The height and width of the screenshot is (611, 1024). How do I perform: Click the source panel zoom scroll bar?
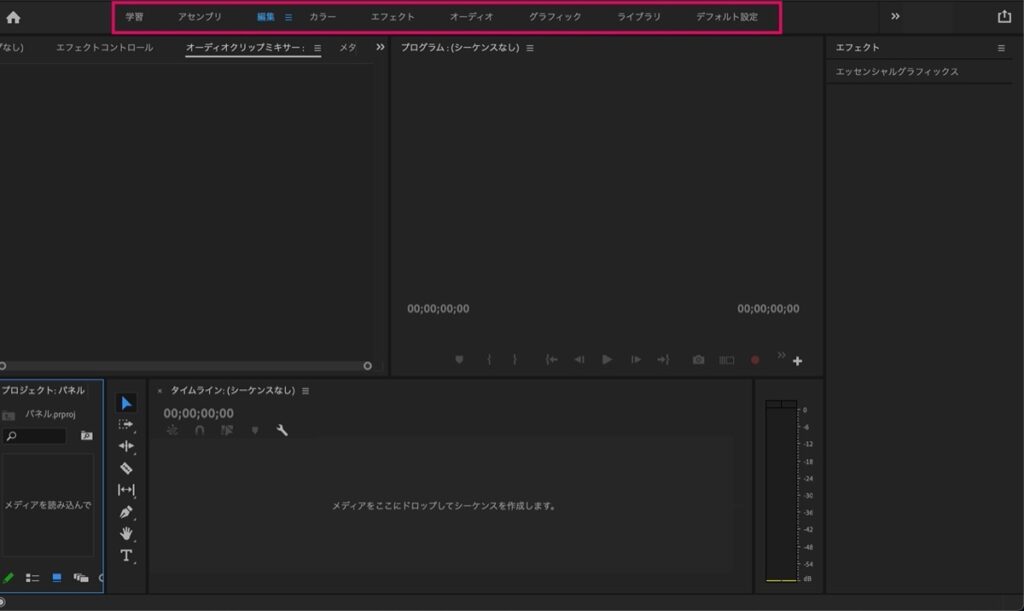185,366
